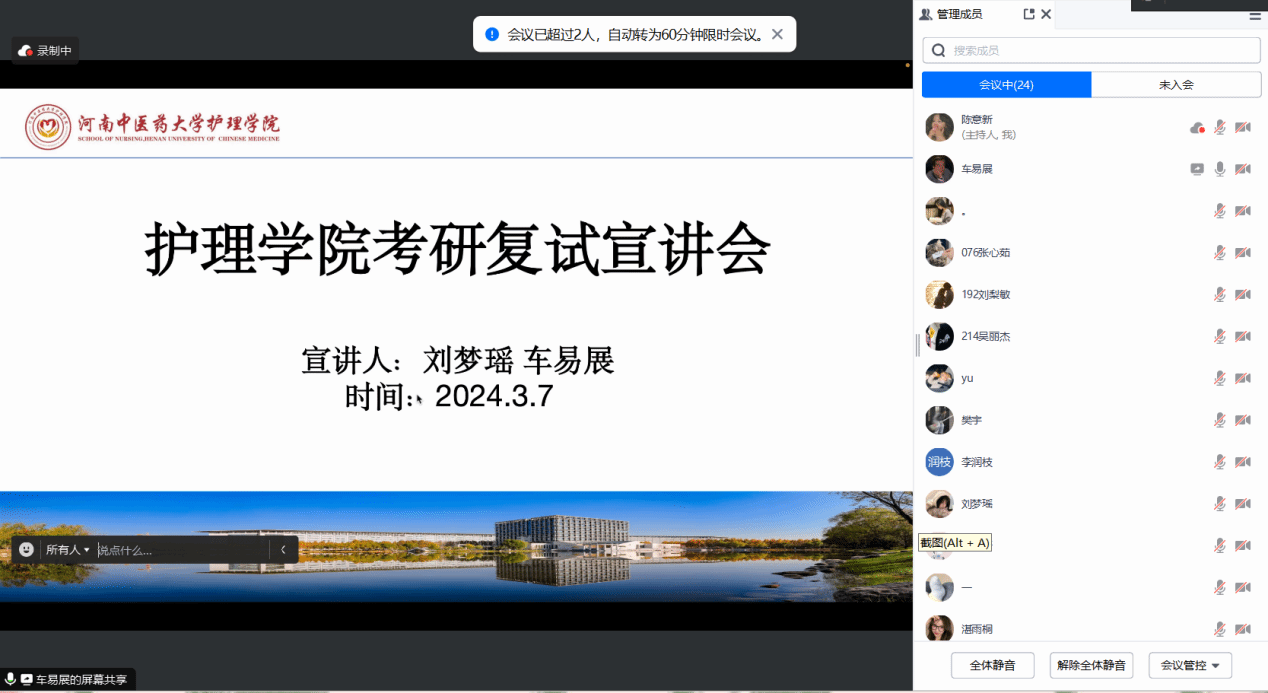Open the emoji picker in chat bar
1268x693 pixels.
coord(26,549)
